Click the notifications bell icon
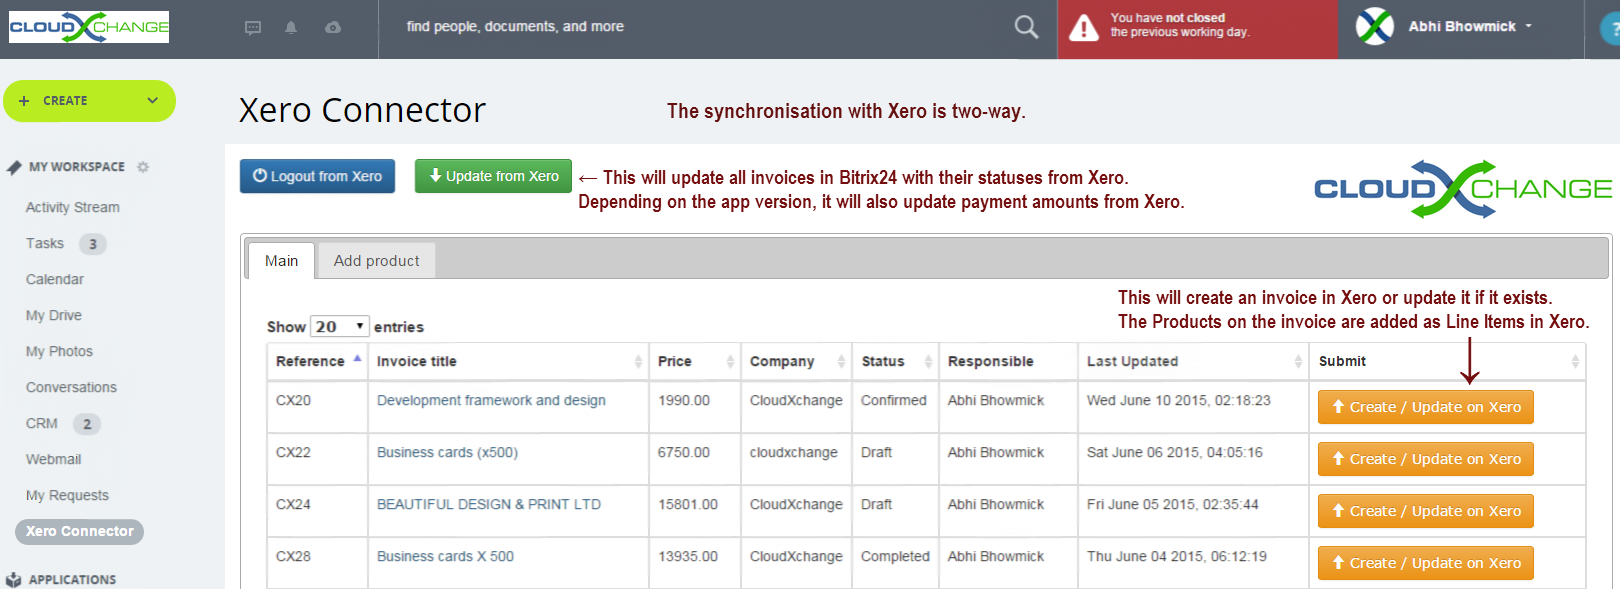The width and height of the screenshot is (1620, 589). (291, 28)
